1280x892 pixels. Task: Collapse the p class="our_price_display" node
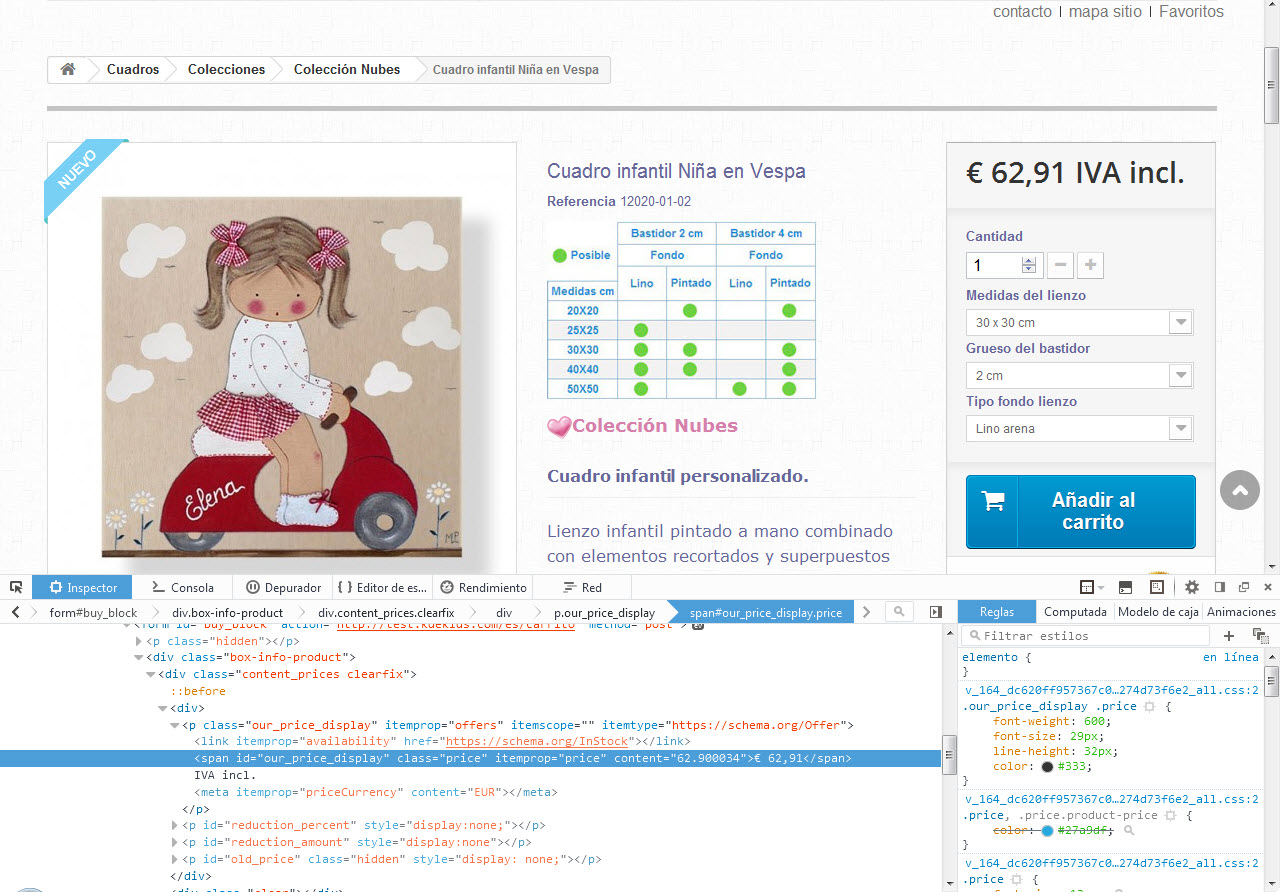pos(175,725)
